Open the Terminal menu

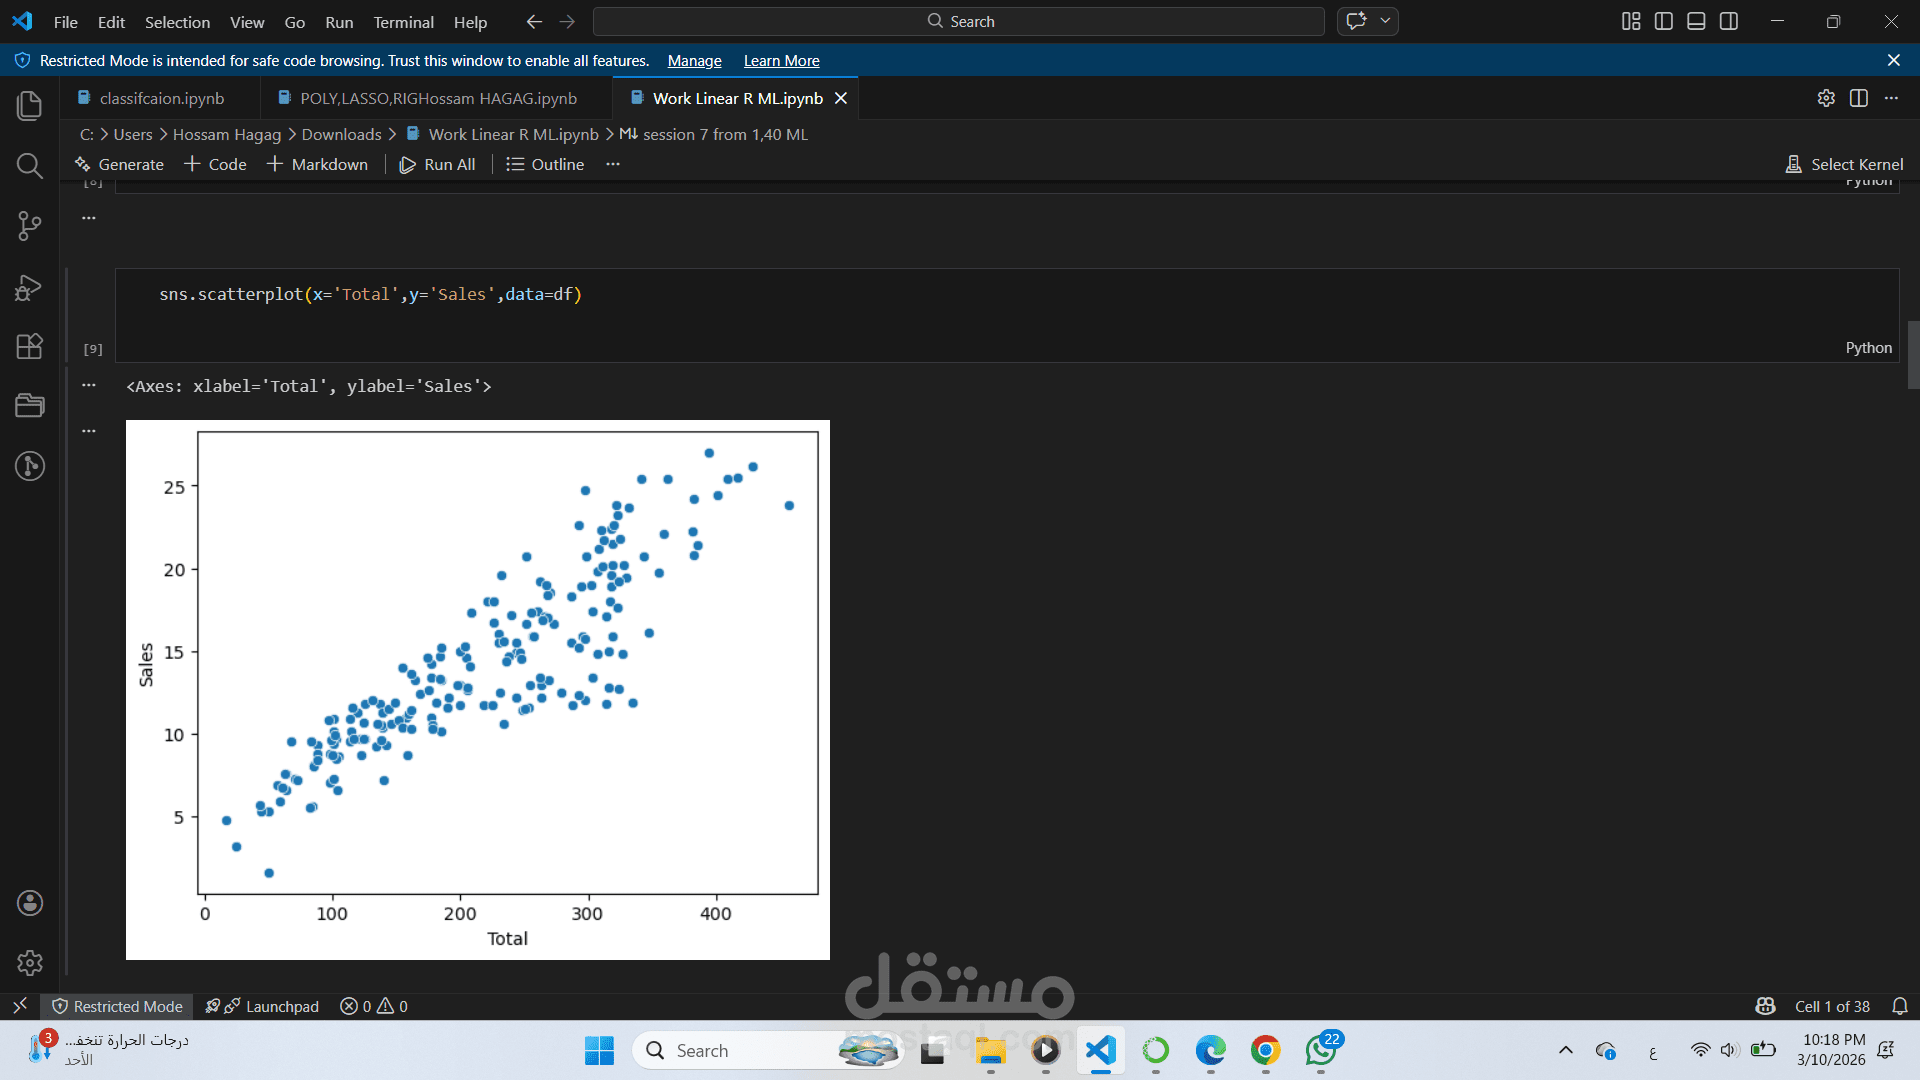(x=403, y=22)
